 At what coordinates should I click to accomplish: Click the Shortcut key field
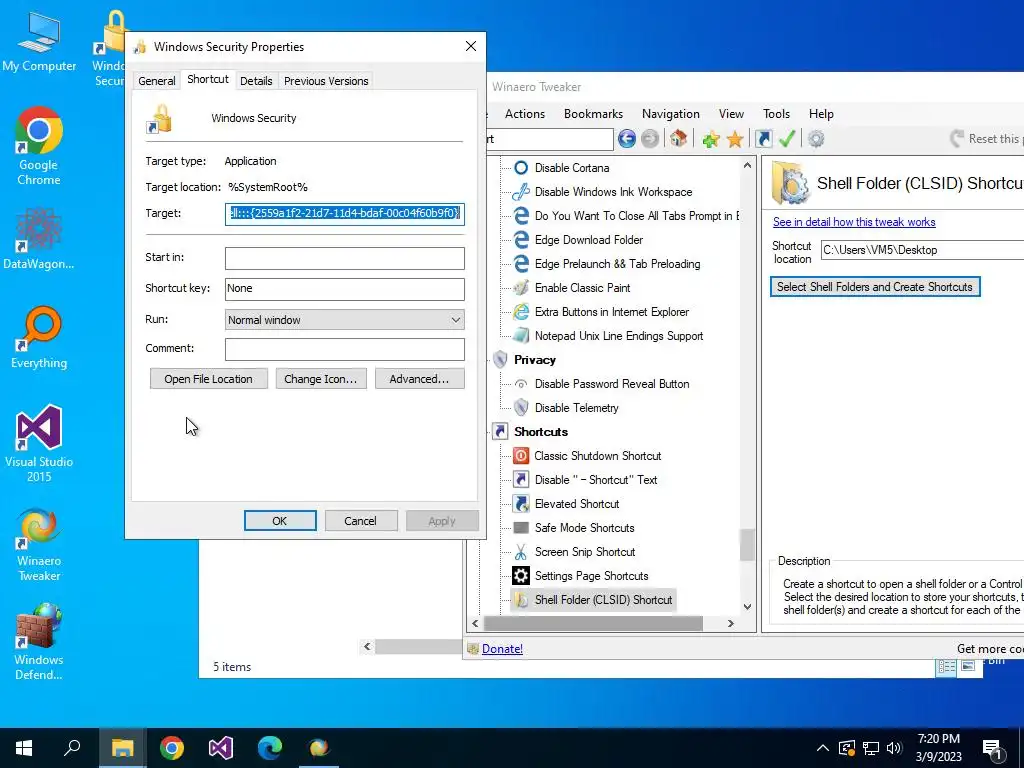344,289
